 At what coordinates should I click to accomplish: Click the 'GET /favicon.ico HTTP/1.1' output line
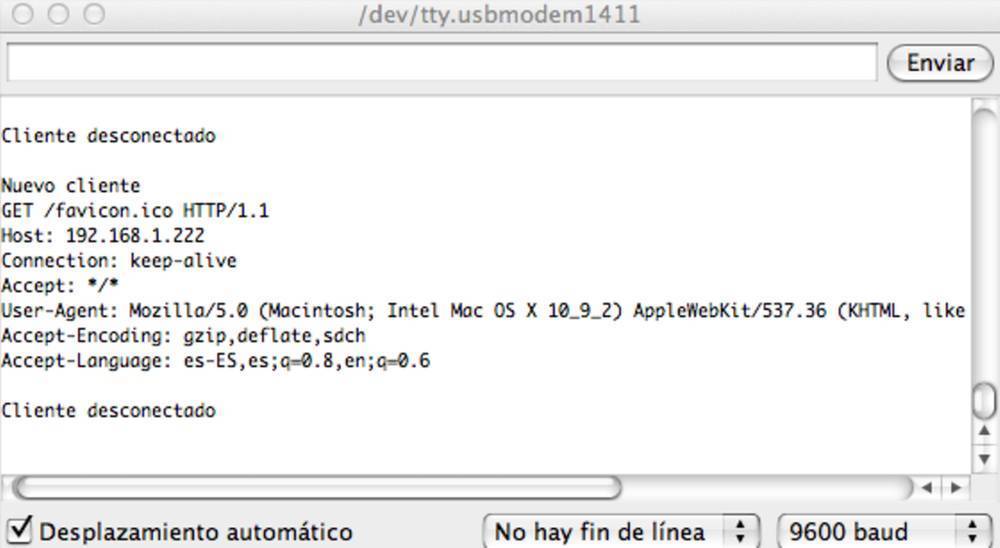point(135,211)
